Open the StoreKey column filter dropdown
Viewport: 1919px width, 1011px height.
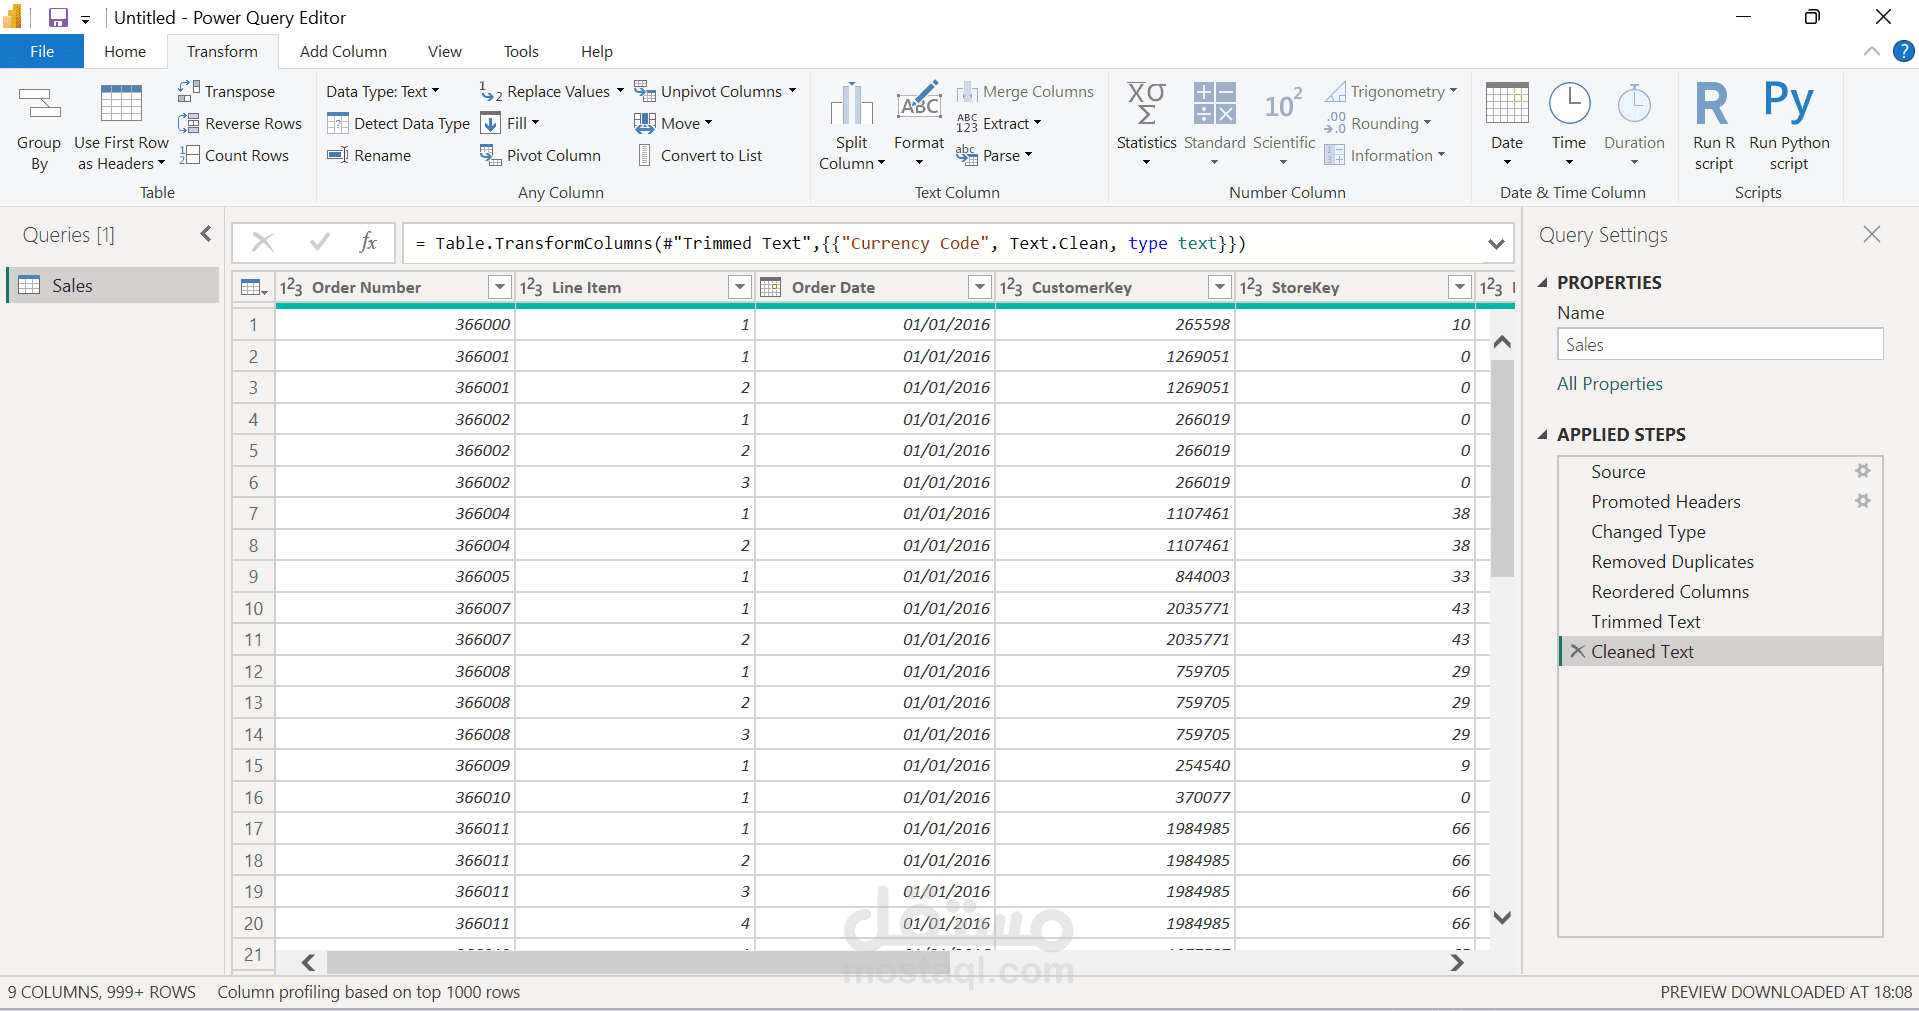[x=1460, y=287]
